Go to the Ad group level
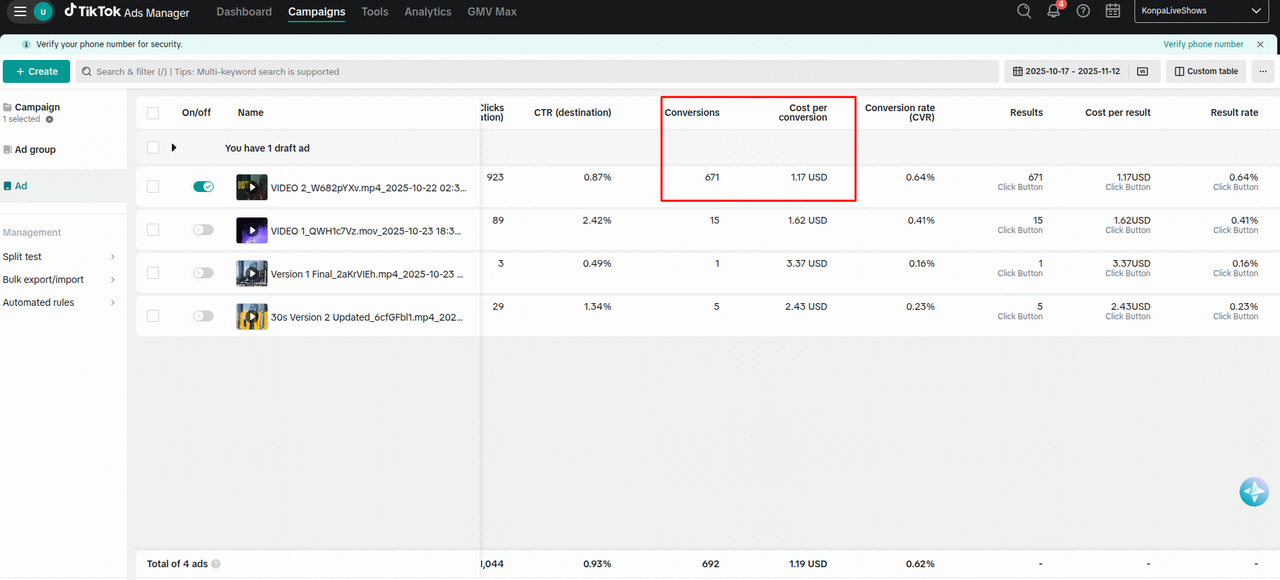Screen dimensions: 1280x580 click(35, 150)
